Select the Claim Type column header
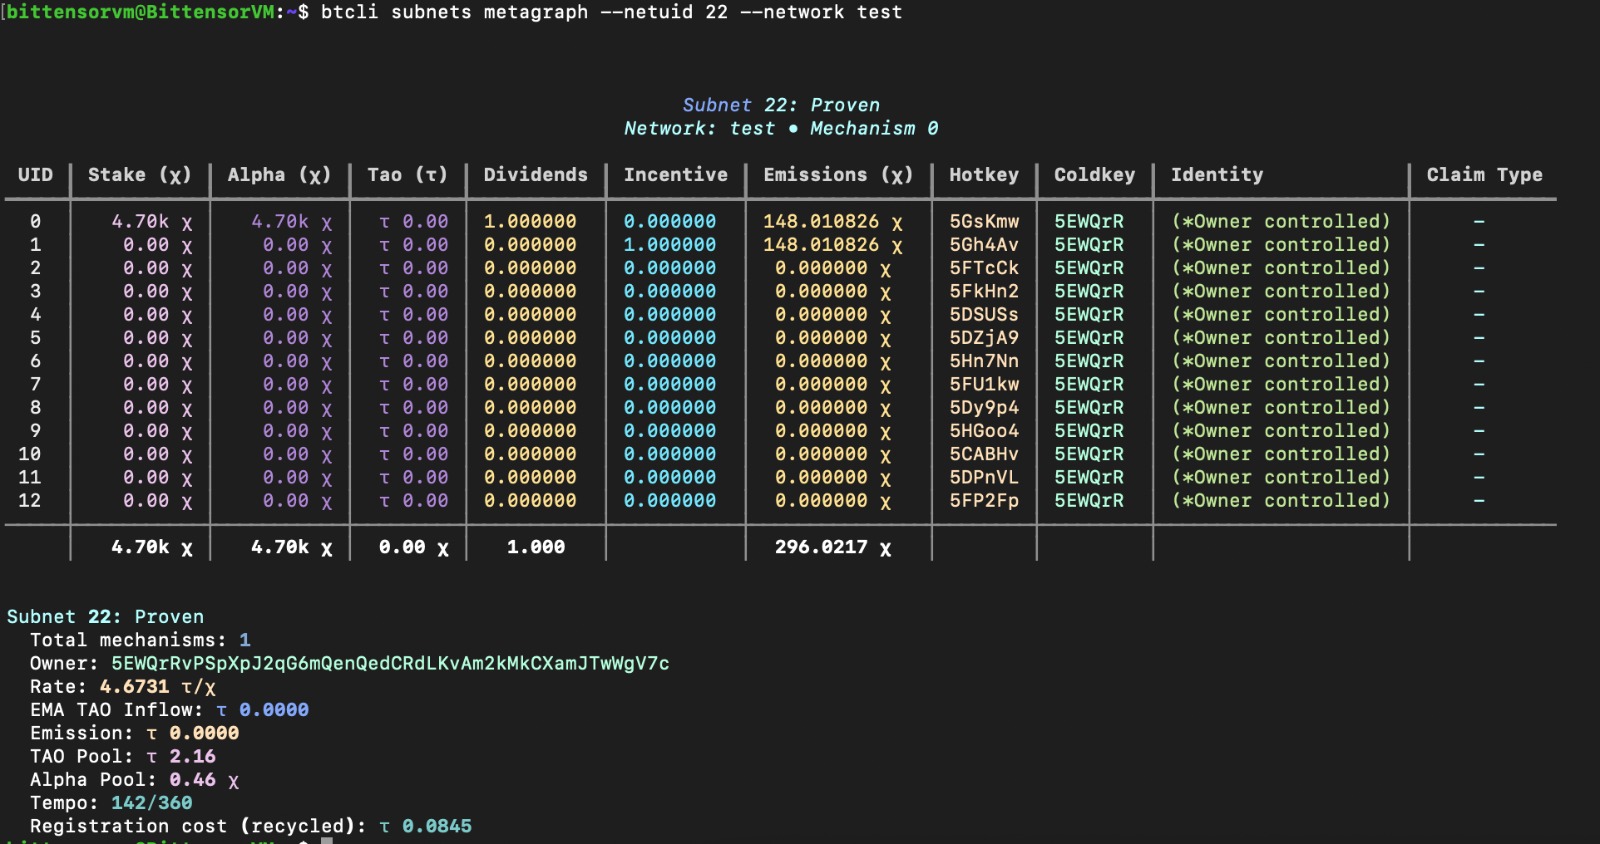 (1484, 174)
